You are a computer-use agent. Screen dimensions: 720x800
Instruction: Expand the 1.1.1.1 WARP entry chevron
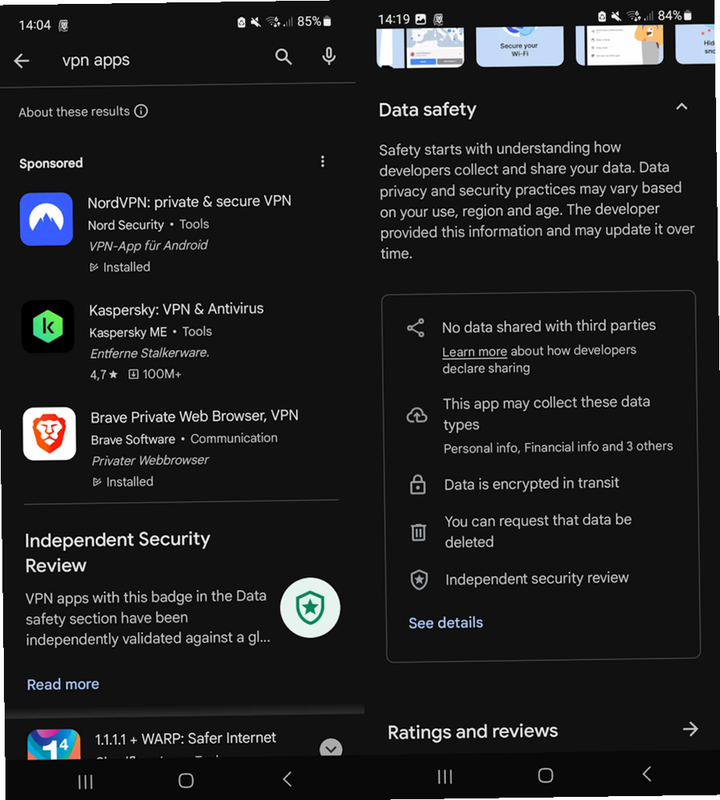pyautogui.click(x=331, y=748)
